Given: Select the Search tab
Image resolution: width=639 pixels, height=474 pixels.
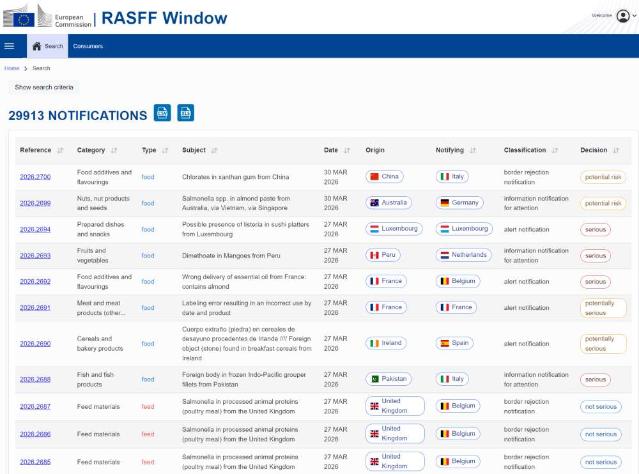Looking at the screenshot, I should pos(47,46).
